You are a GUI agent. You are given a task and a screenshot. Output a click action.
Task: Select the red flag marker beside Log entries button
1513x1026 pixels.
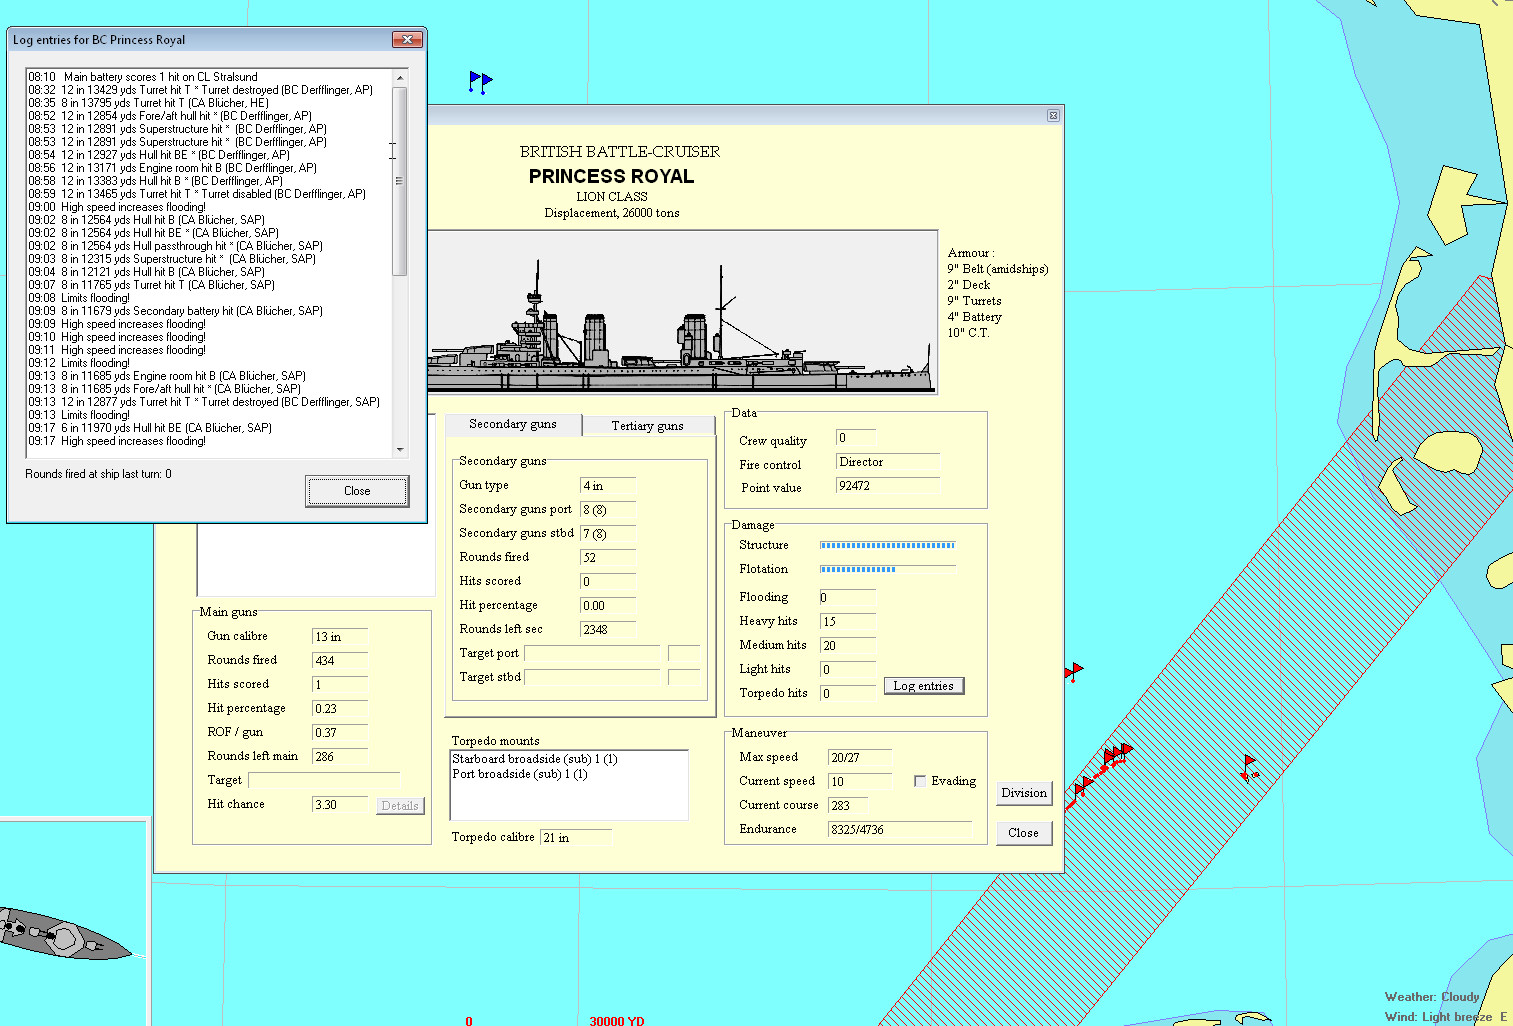[x=1074, y=671]
